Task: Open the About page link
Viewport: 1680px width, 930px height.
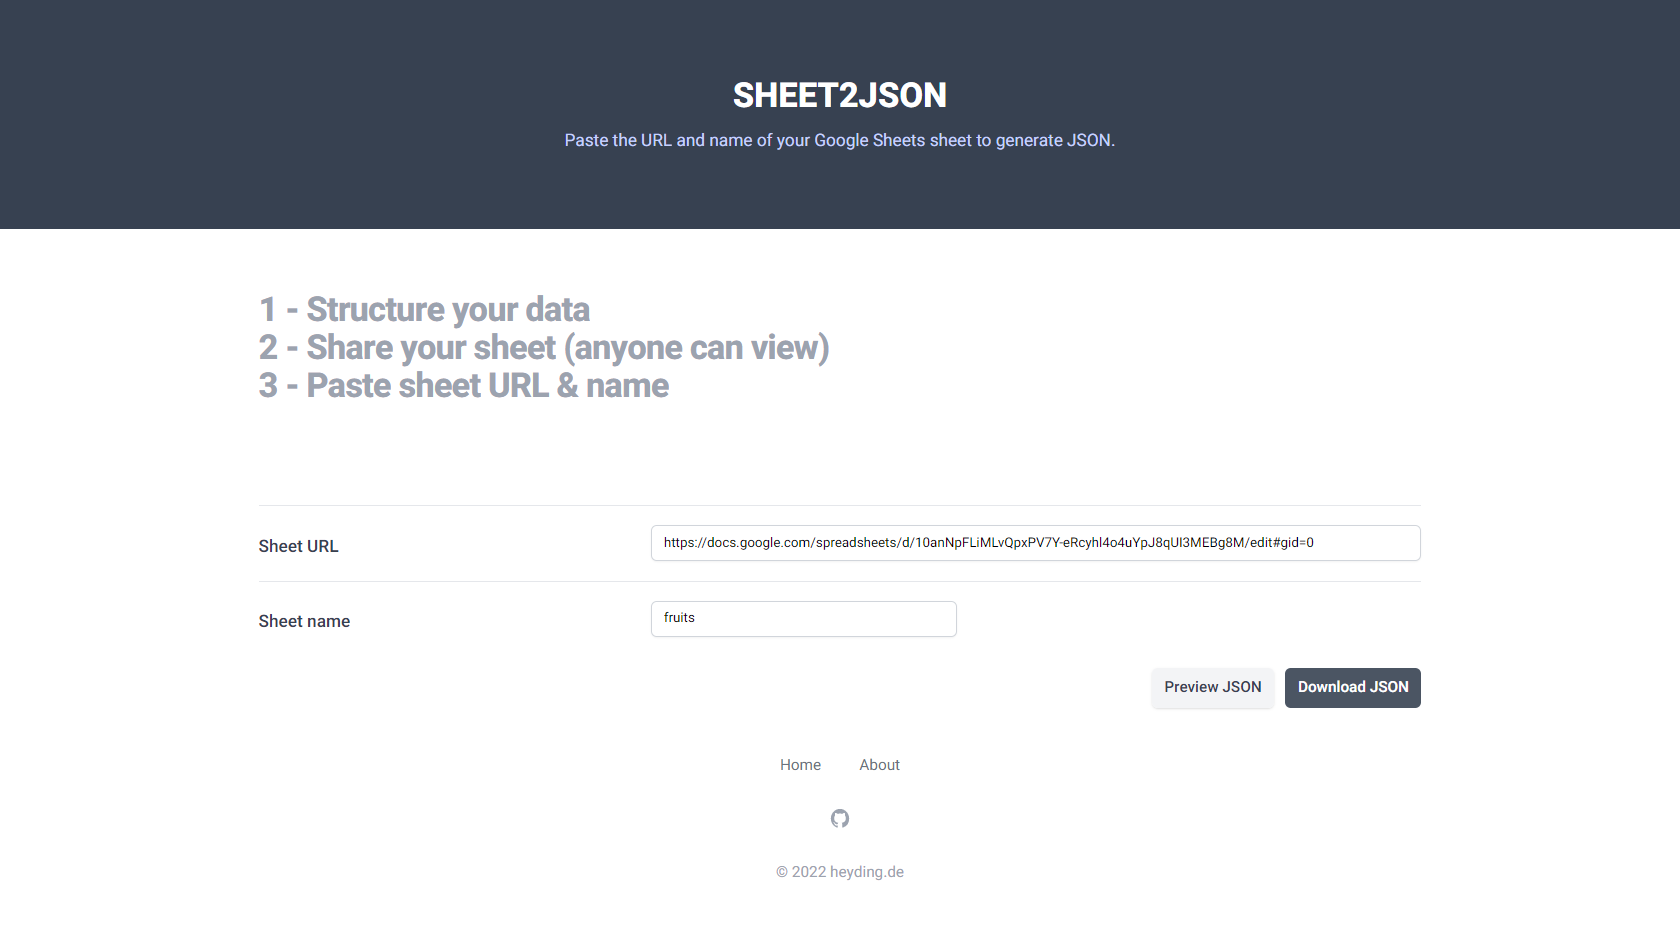Action: (879, 764)
